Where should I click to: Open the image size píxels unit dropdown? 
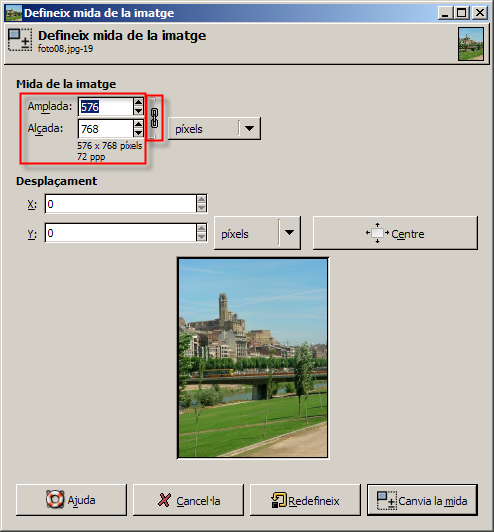point(214,129)
